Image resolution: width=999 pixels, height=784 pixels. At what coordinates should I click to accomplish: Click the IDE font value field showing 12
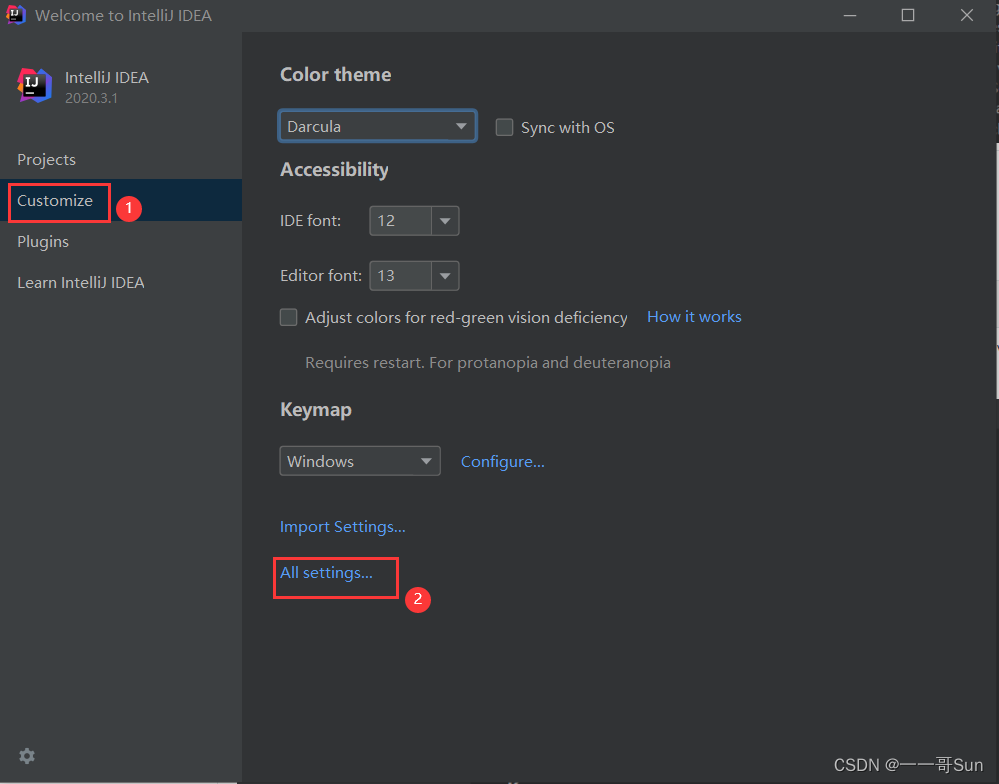click(x=401, y=221)
